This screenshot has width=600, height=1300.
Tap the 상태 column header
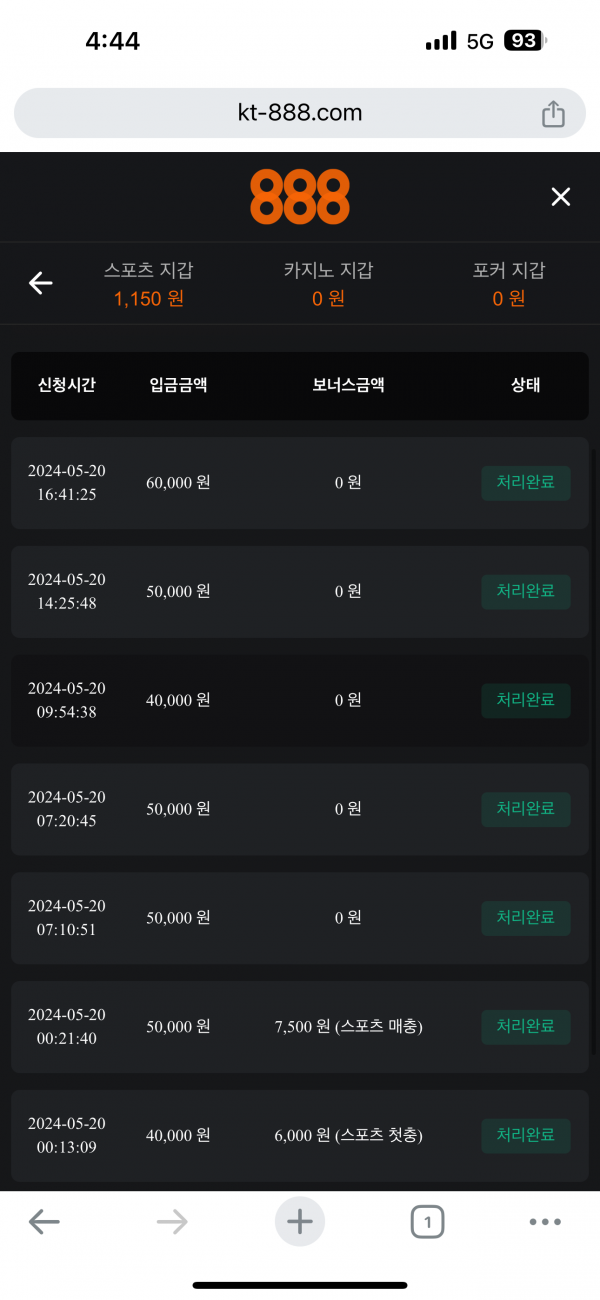point(526,385)
